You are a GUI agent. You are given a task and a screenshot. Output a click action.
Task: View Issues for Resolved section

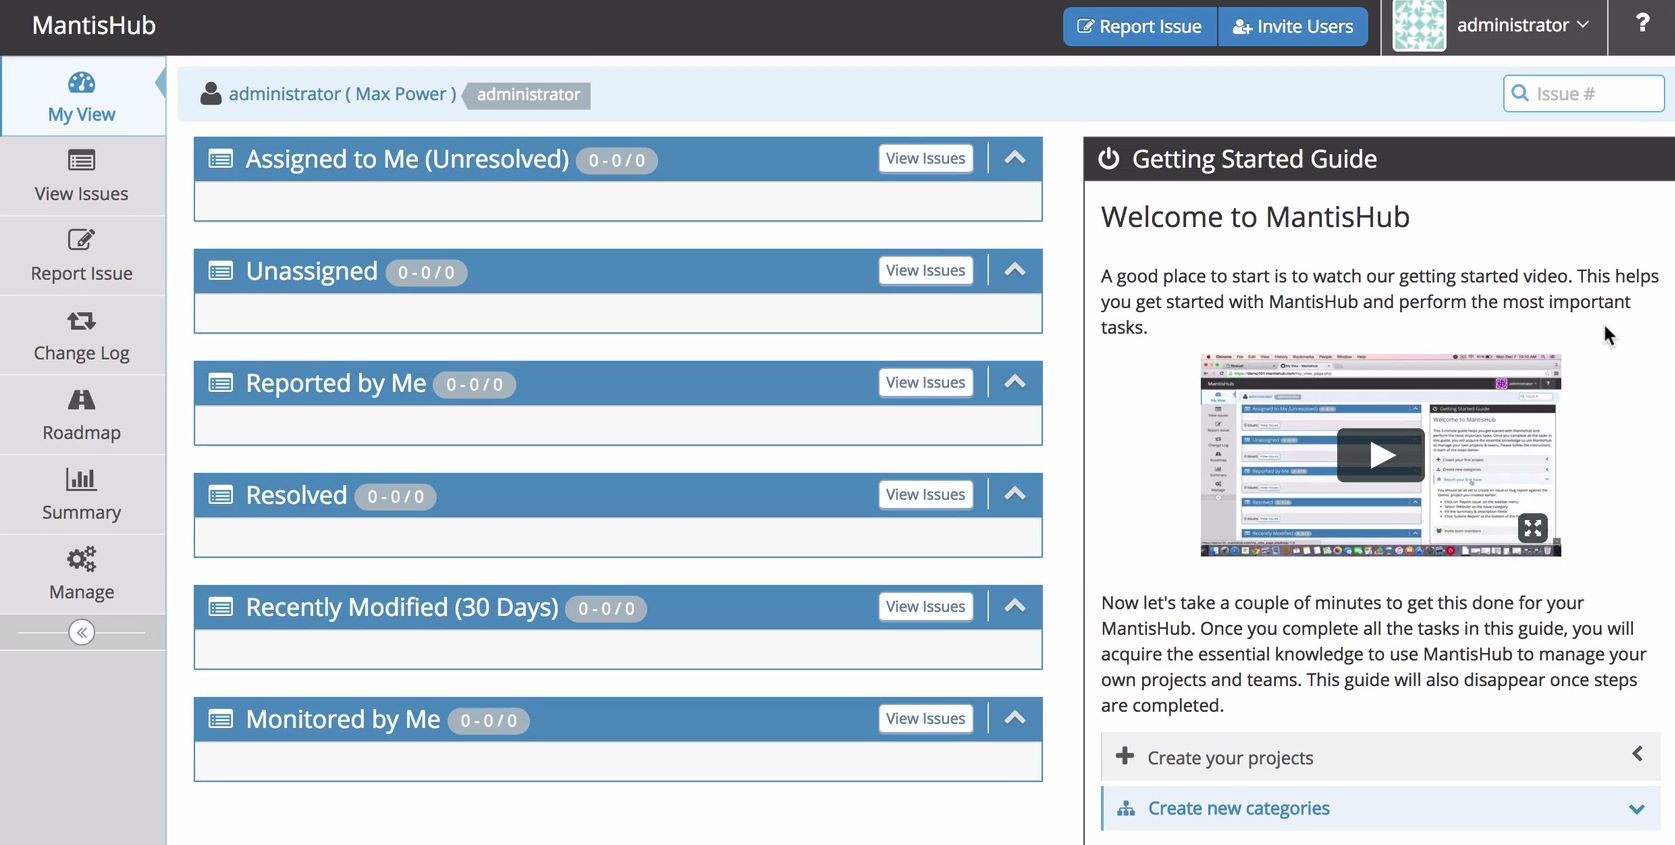pyautogui.click(x=926, y=494)
